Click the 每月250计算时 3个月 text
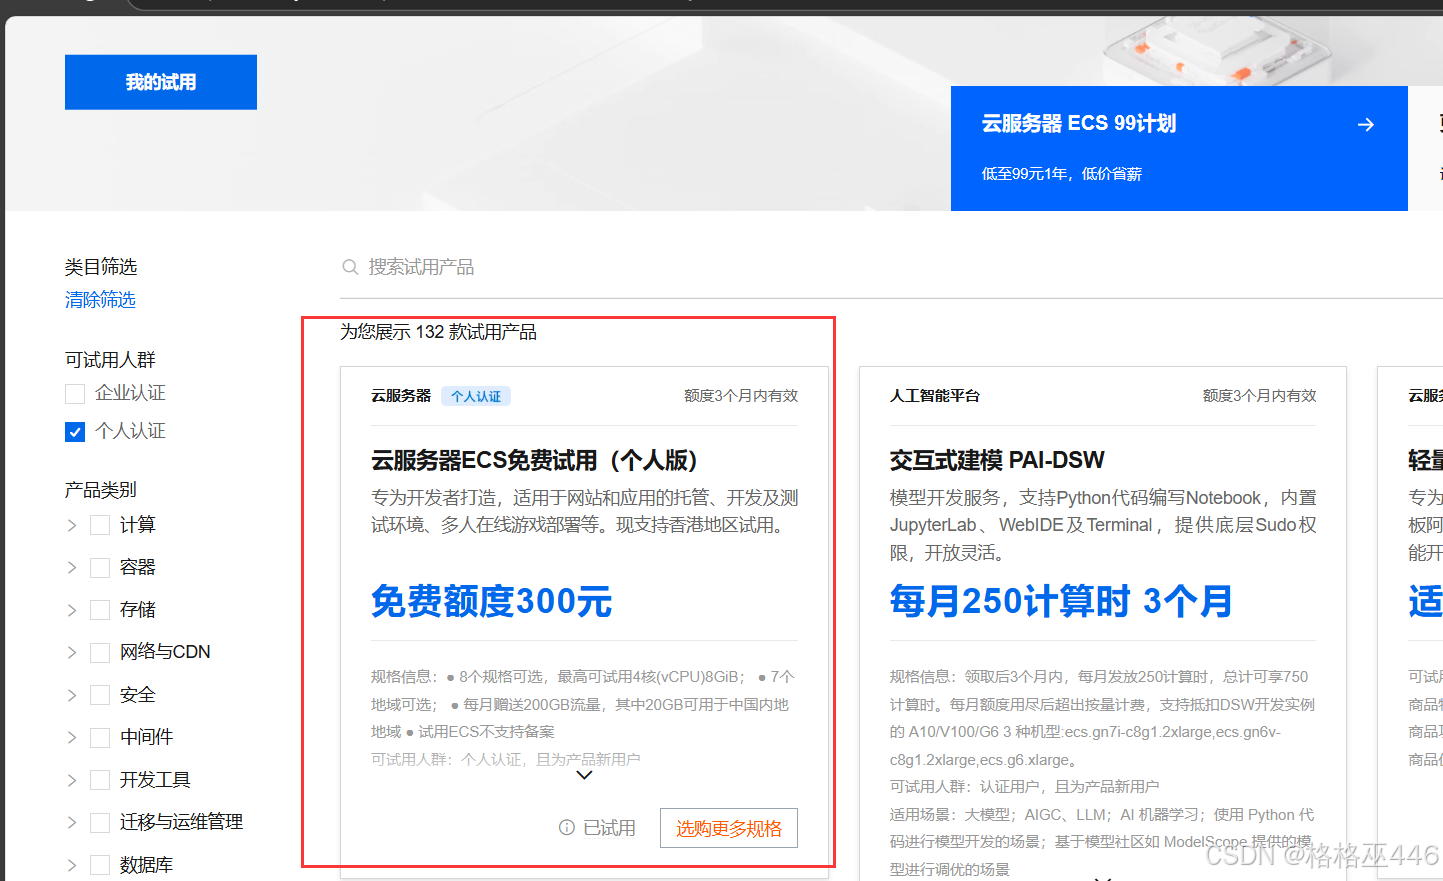Image resolution: width=1443 pixels, height=881 pixels. [1061, 601]
